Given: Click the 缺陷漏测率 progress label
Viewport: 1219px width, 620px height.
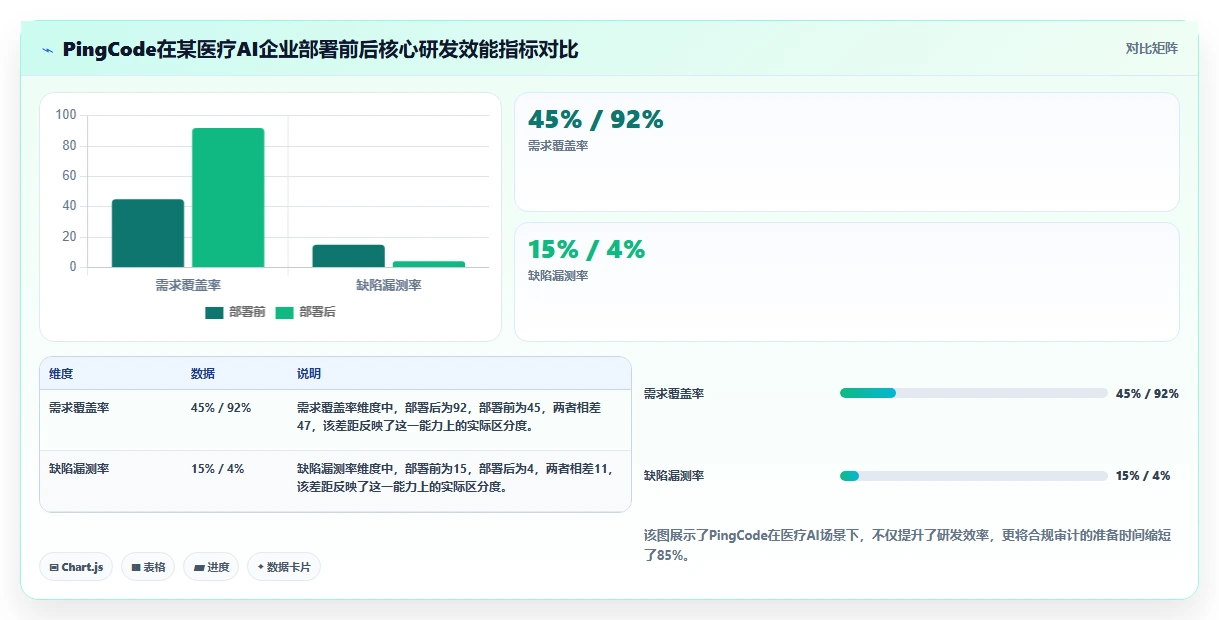Looking at the screenshot, I should (674, 476).
